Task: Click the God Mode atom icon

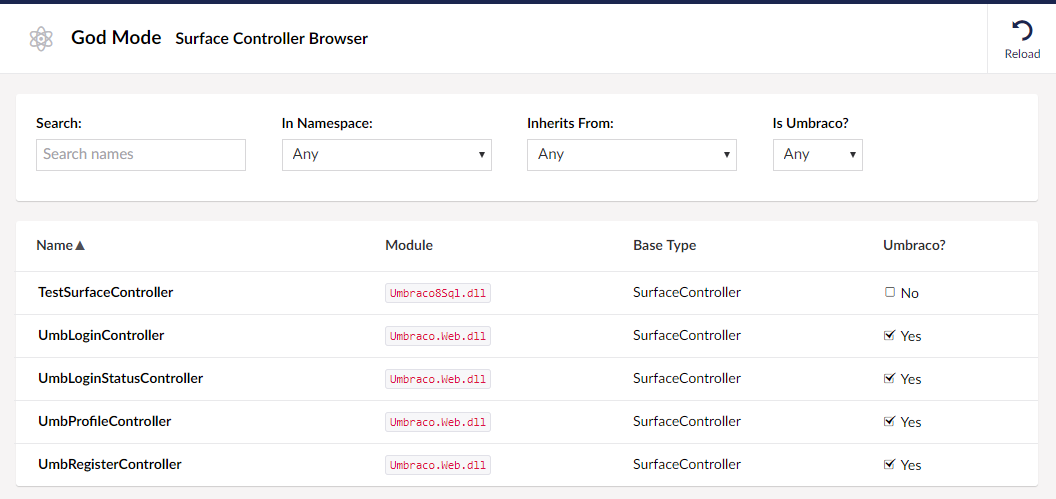Action: coord(42,39)
